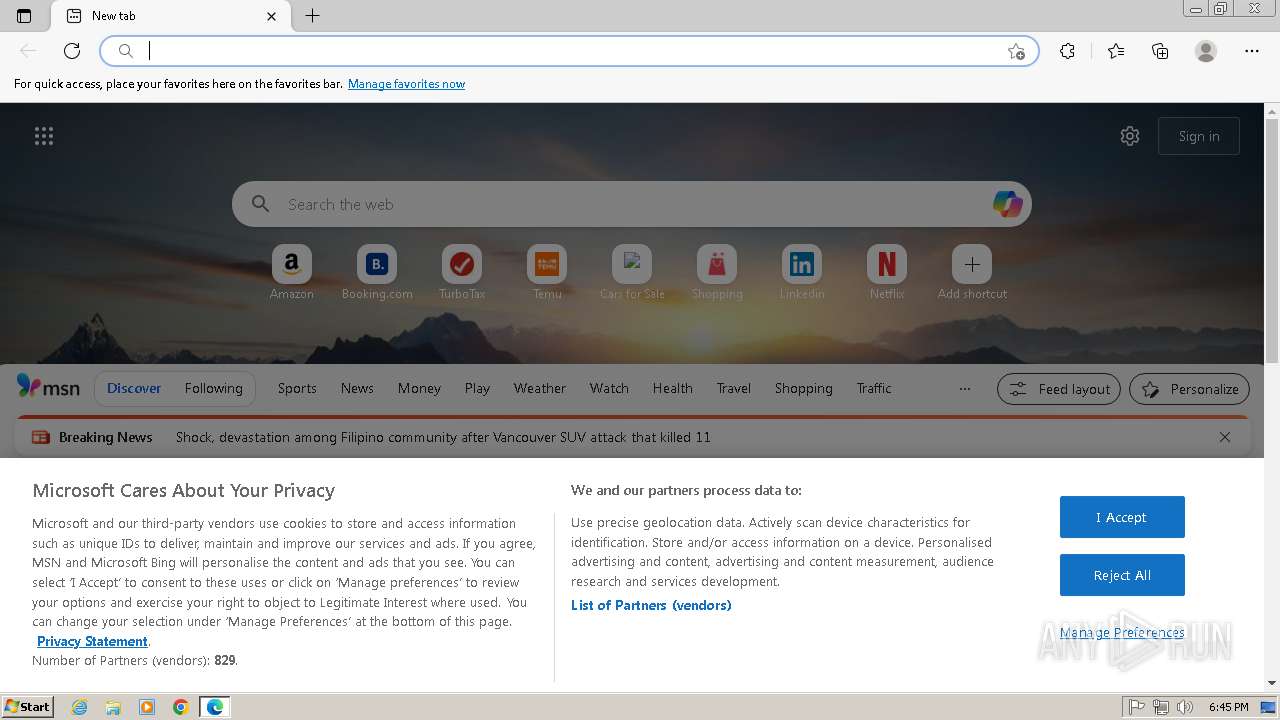The width and height of the screenshot is (1280, 720).
Task: Click the Sign in button
Action: pyautogui.click(x=1199, y=136)
